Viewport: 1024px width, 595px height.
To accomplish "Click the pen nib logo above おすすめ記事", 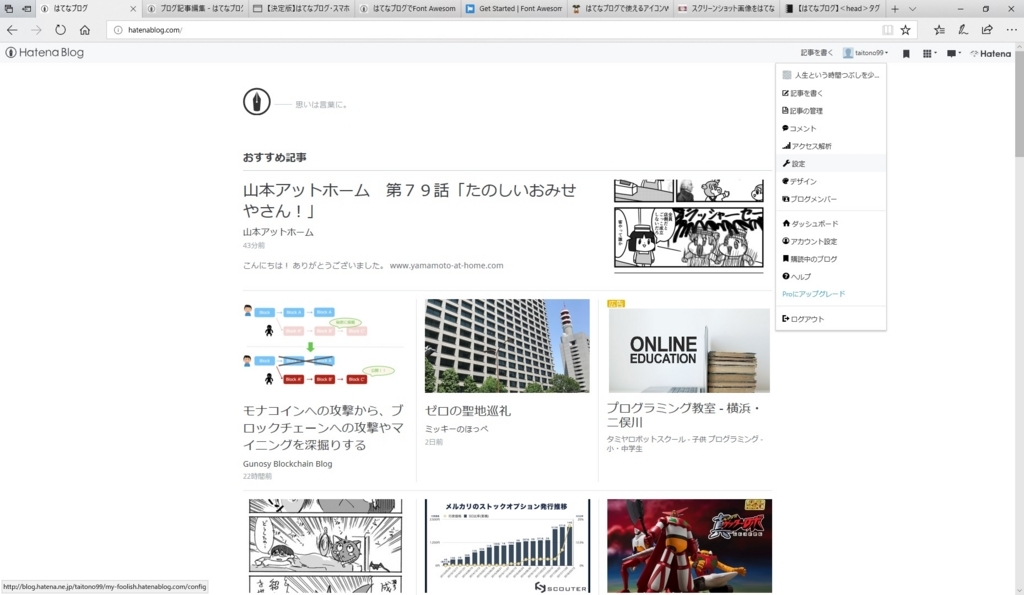I will coord(257,102).
